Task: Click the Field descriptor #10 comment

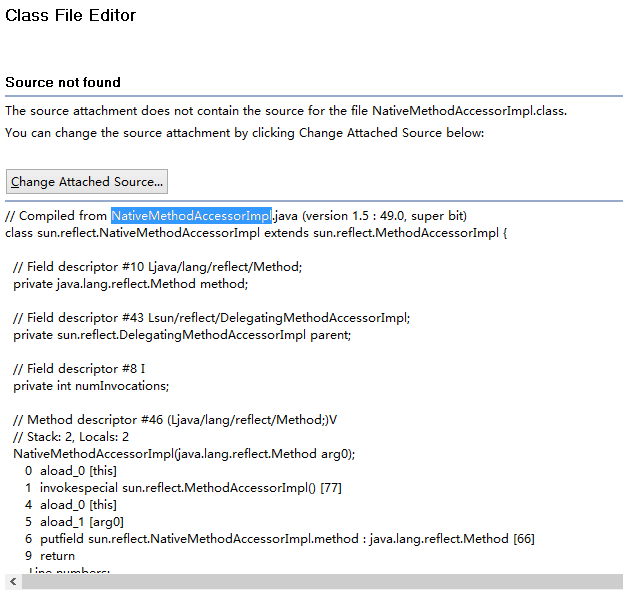Action: (x=157, y=267)
